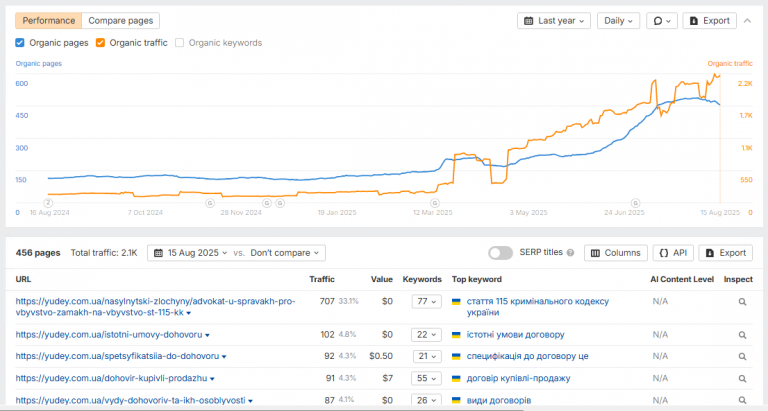Click the Ukraine flag beside 'істотні умови договору'
Screen dimensions: 768x411
(x=456, y=335)
